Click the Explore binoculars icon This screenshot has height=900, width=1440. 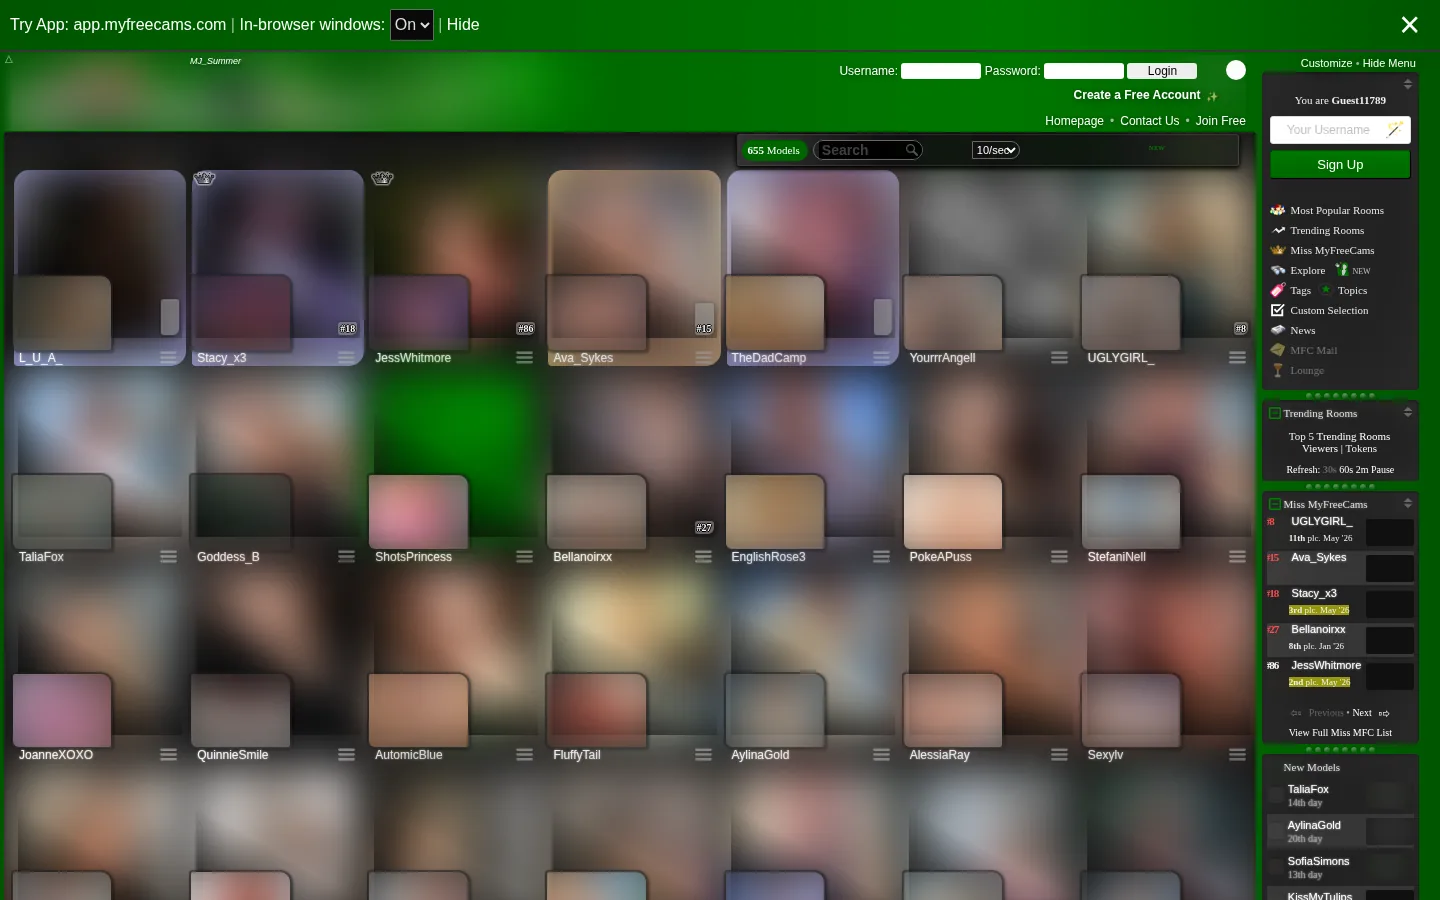(1277, 270)
